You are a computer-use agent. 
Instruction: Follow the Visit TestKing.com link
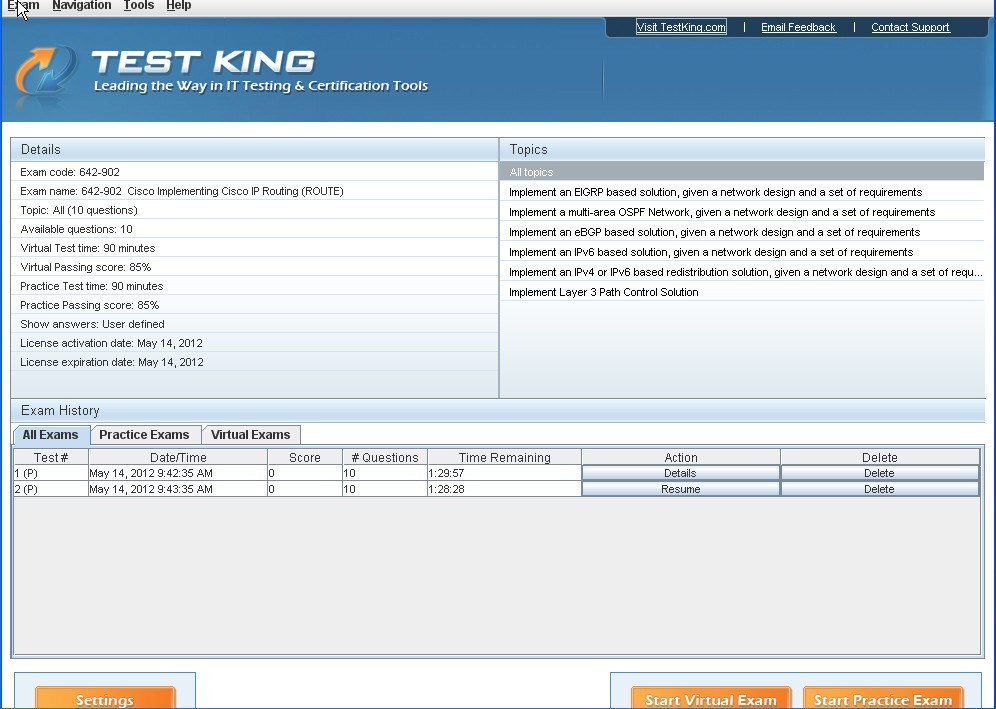click(681, 27)
